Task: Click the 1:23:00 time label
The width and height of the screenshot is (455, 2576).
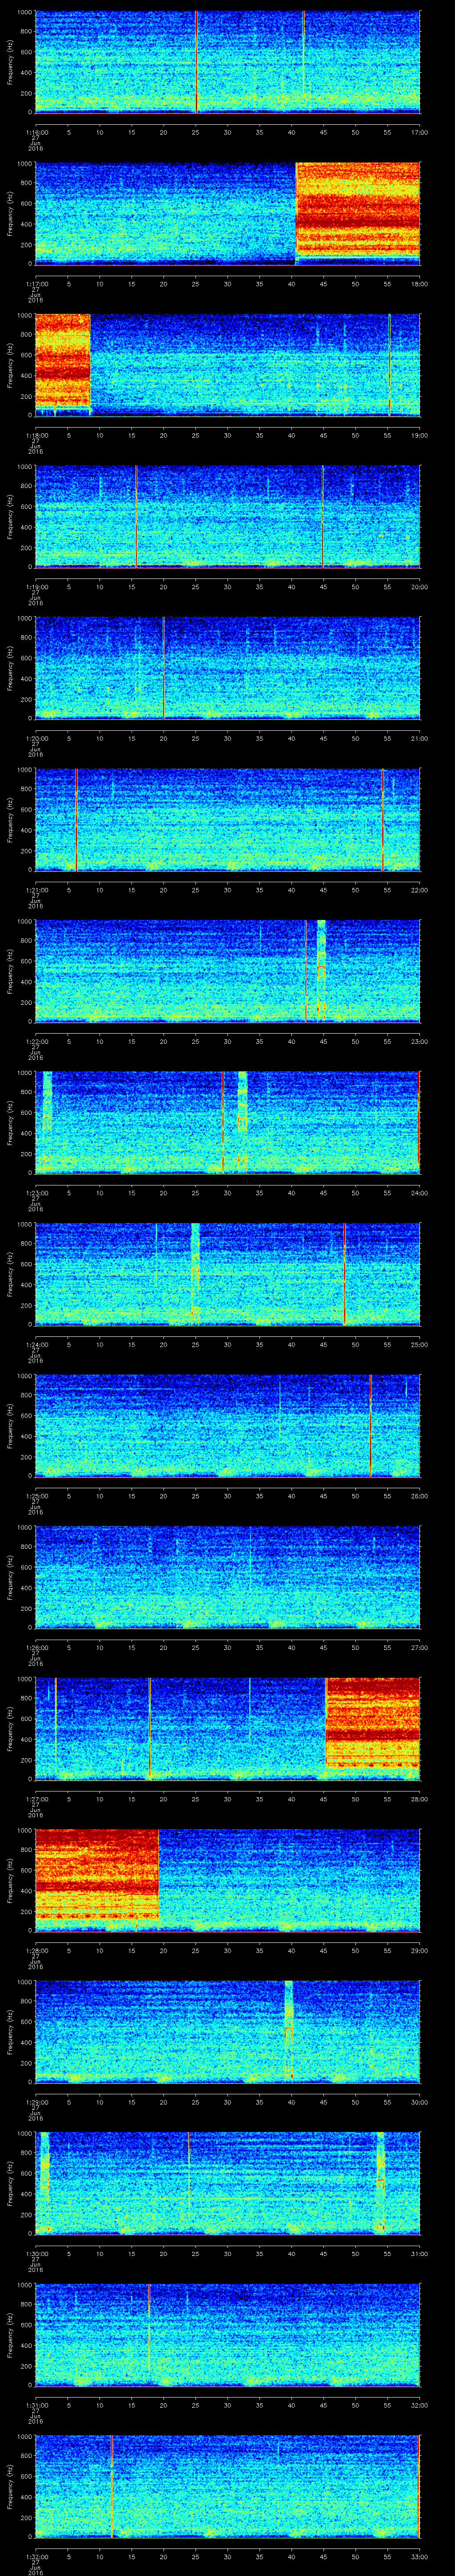Action: pos(37,1193)
